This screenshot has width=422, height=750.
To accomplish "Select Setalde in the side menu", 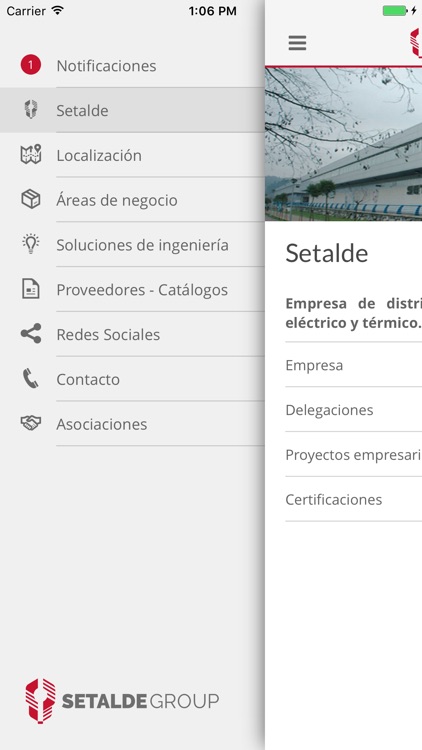I will [132, 110].
